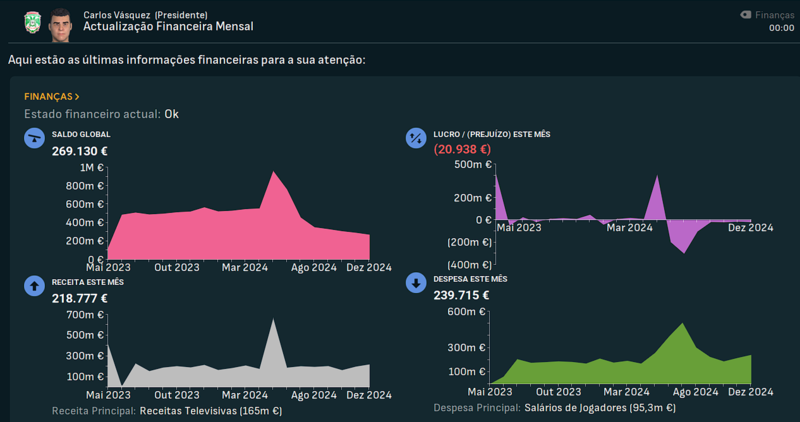Click the Saldo Global balance scale icon
The image size is (800, 422).
click(34, 138)
